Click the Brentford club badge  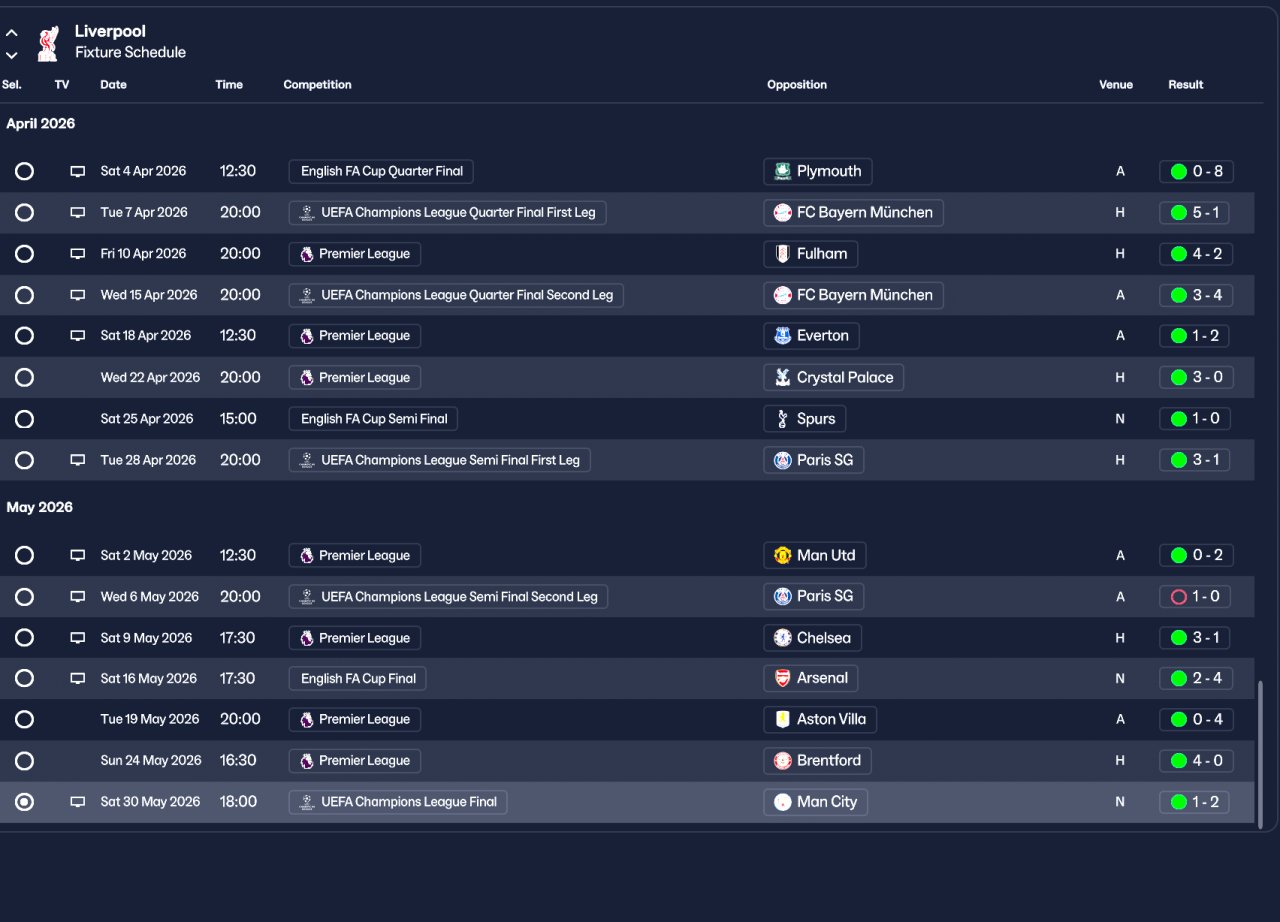[783, 761]
